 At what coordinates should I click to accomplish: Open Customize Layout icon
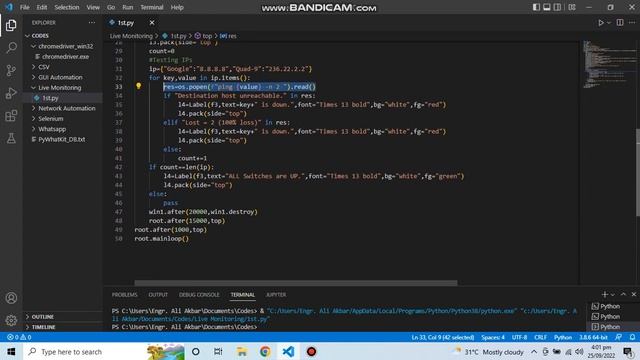coord(572,7)
